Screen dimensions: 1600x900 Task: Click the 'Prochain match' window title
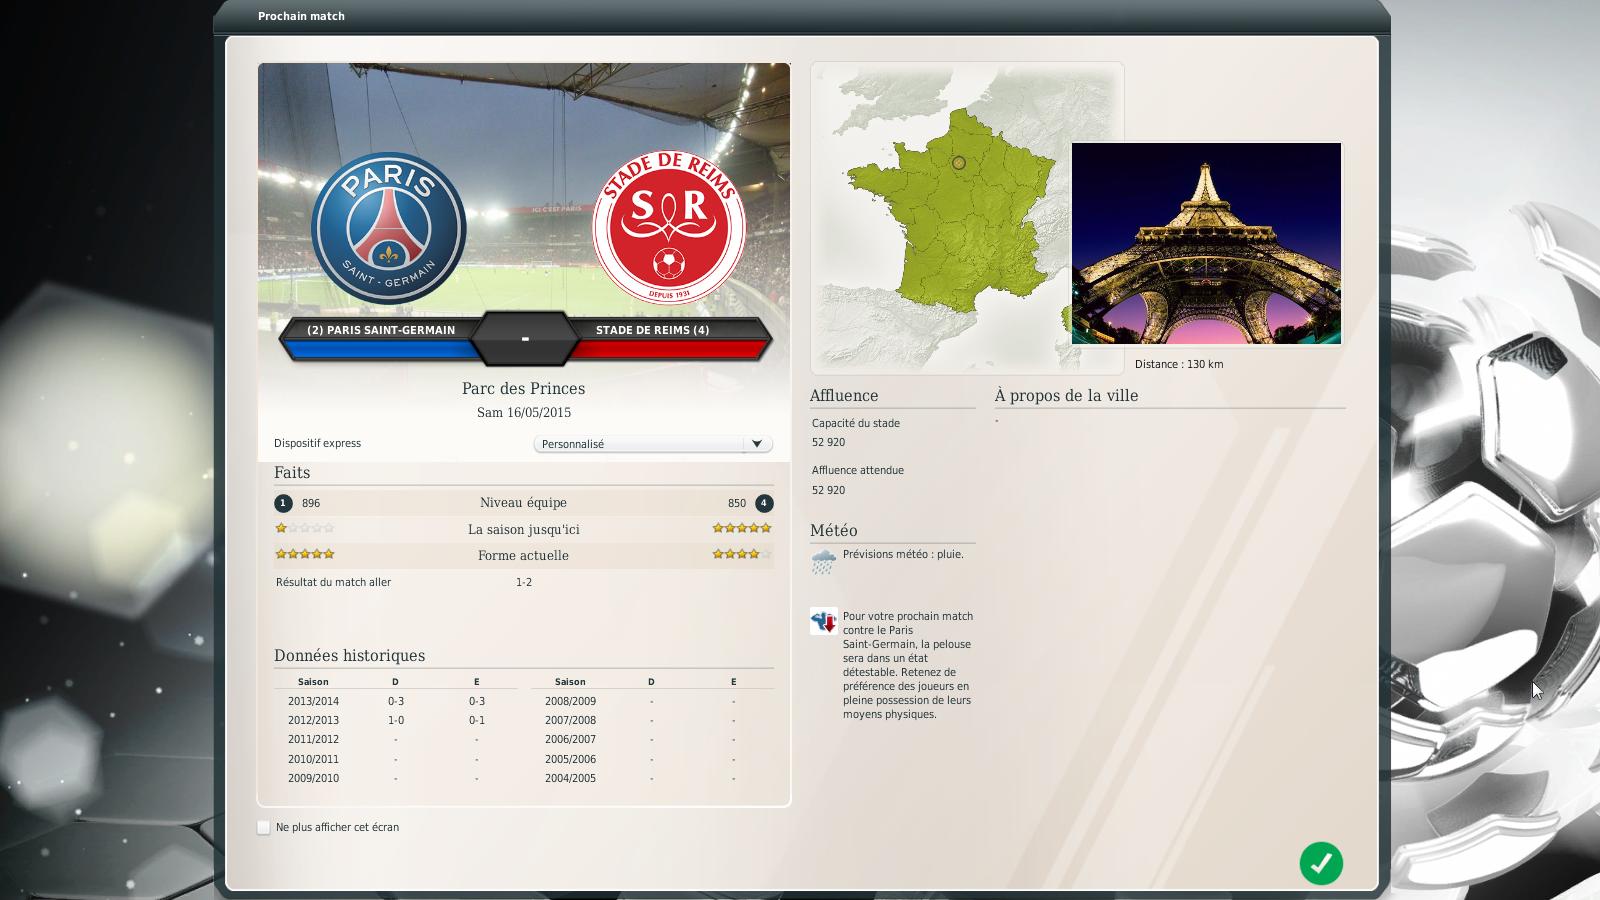coord(301,16)
